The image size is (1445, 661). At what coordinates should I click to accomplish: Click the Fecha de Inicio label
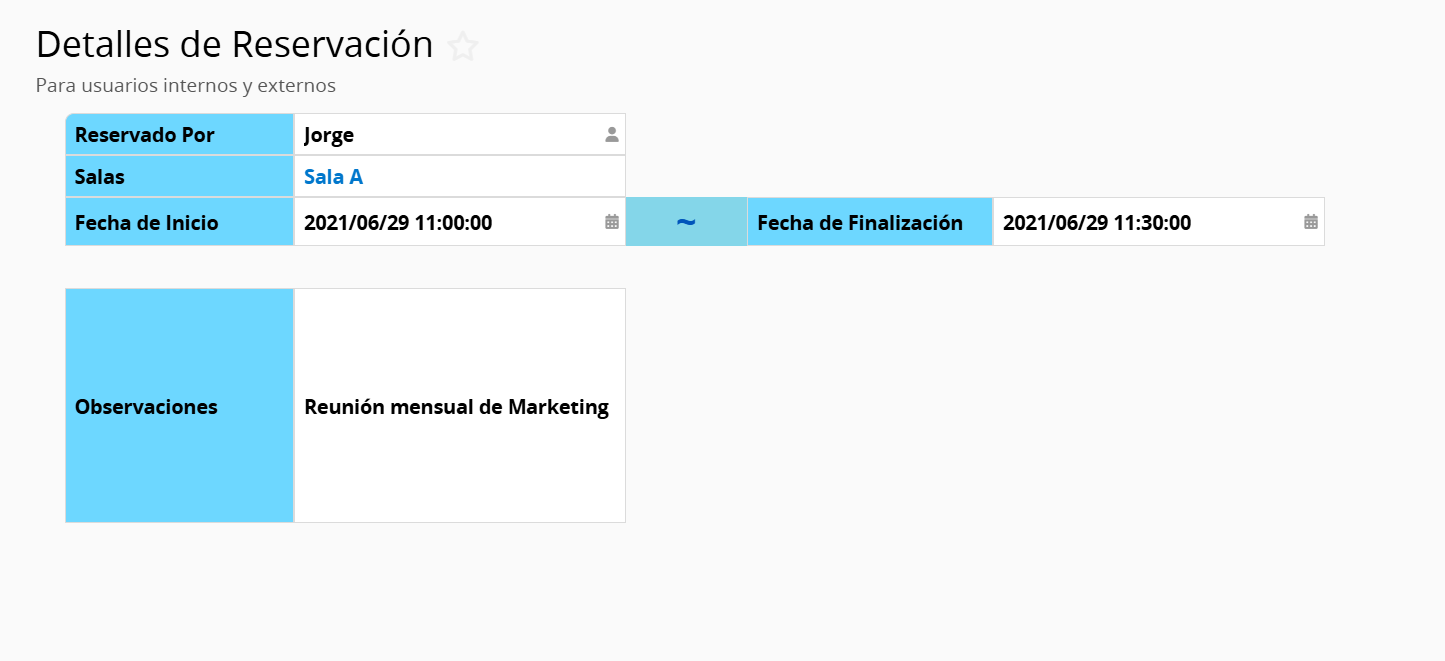coord(147,223)
